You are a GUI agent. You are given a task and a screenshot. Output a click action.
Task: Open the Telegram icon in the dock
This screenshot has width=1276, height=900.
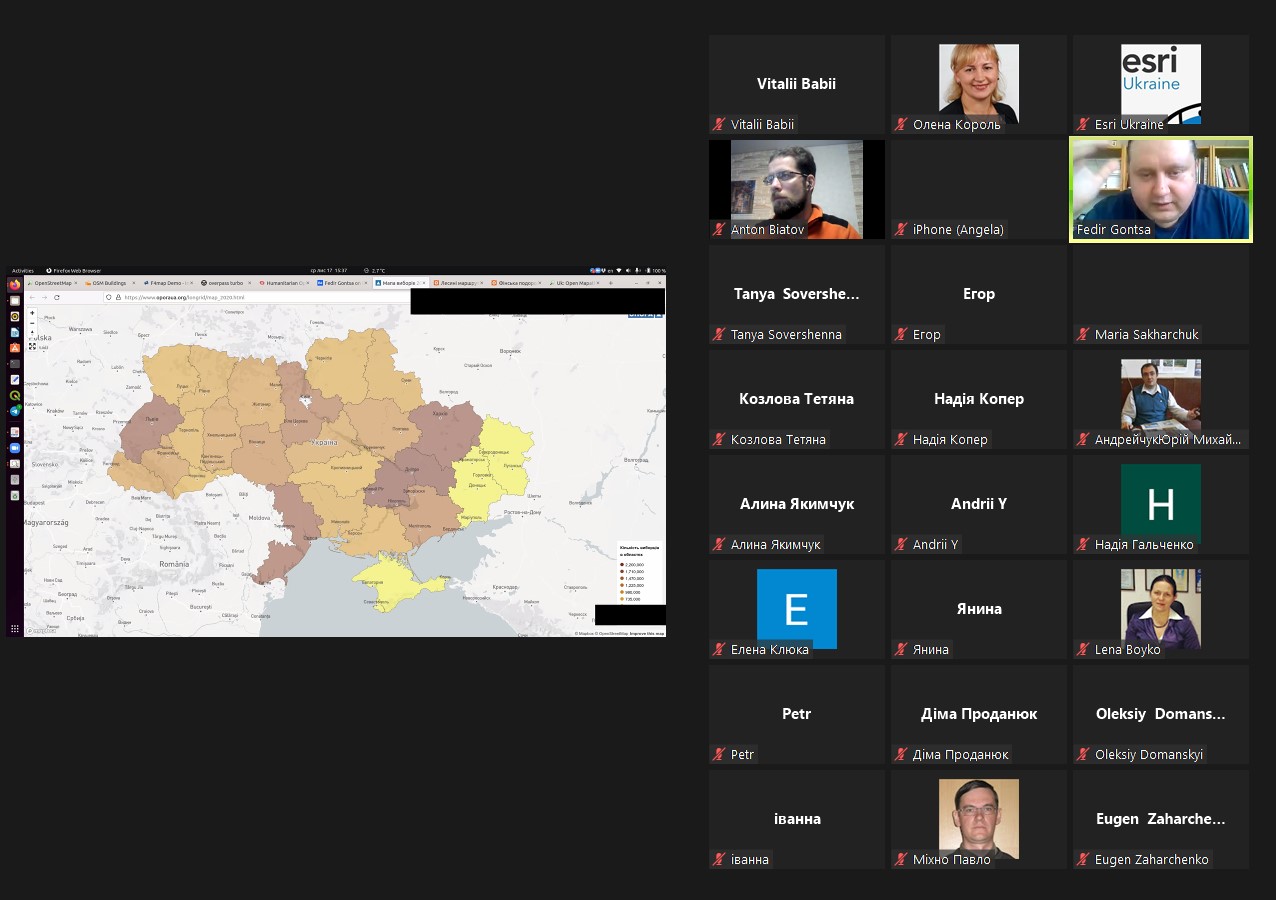15,411
